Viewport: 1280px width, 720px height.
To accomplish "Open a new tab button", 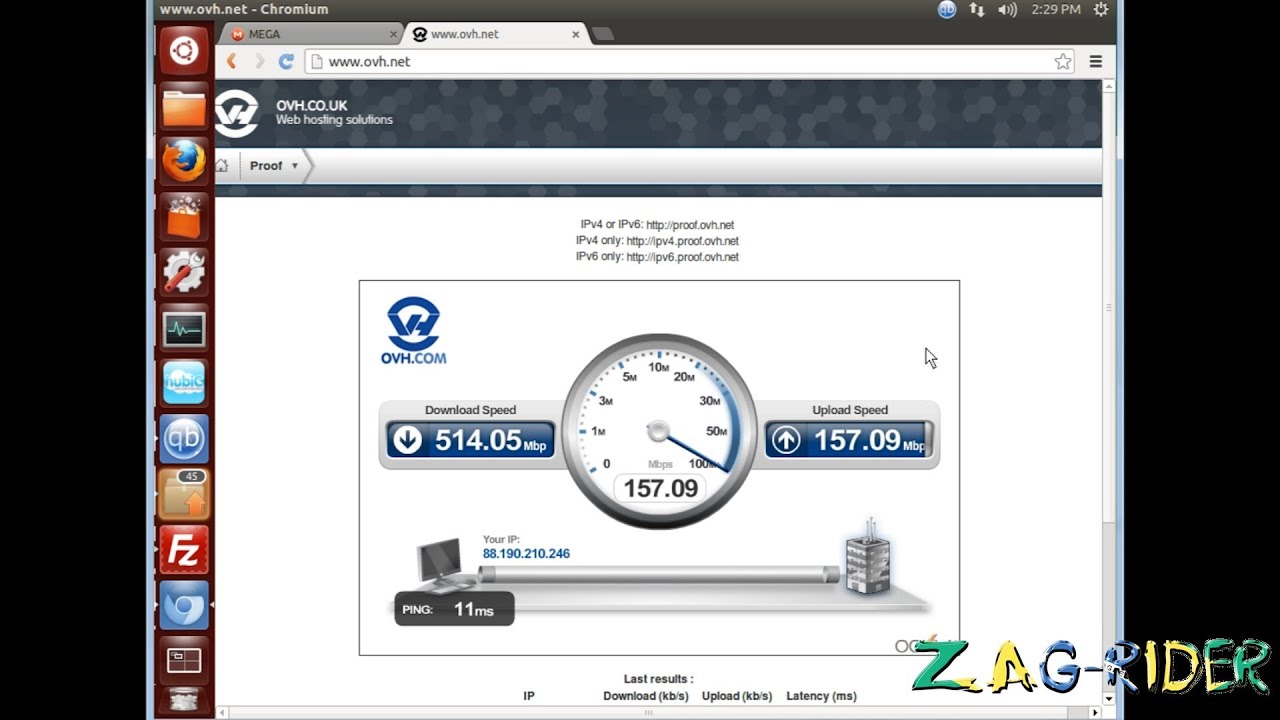I will 602,35.
